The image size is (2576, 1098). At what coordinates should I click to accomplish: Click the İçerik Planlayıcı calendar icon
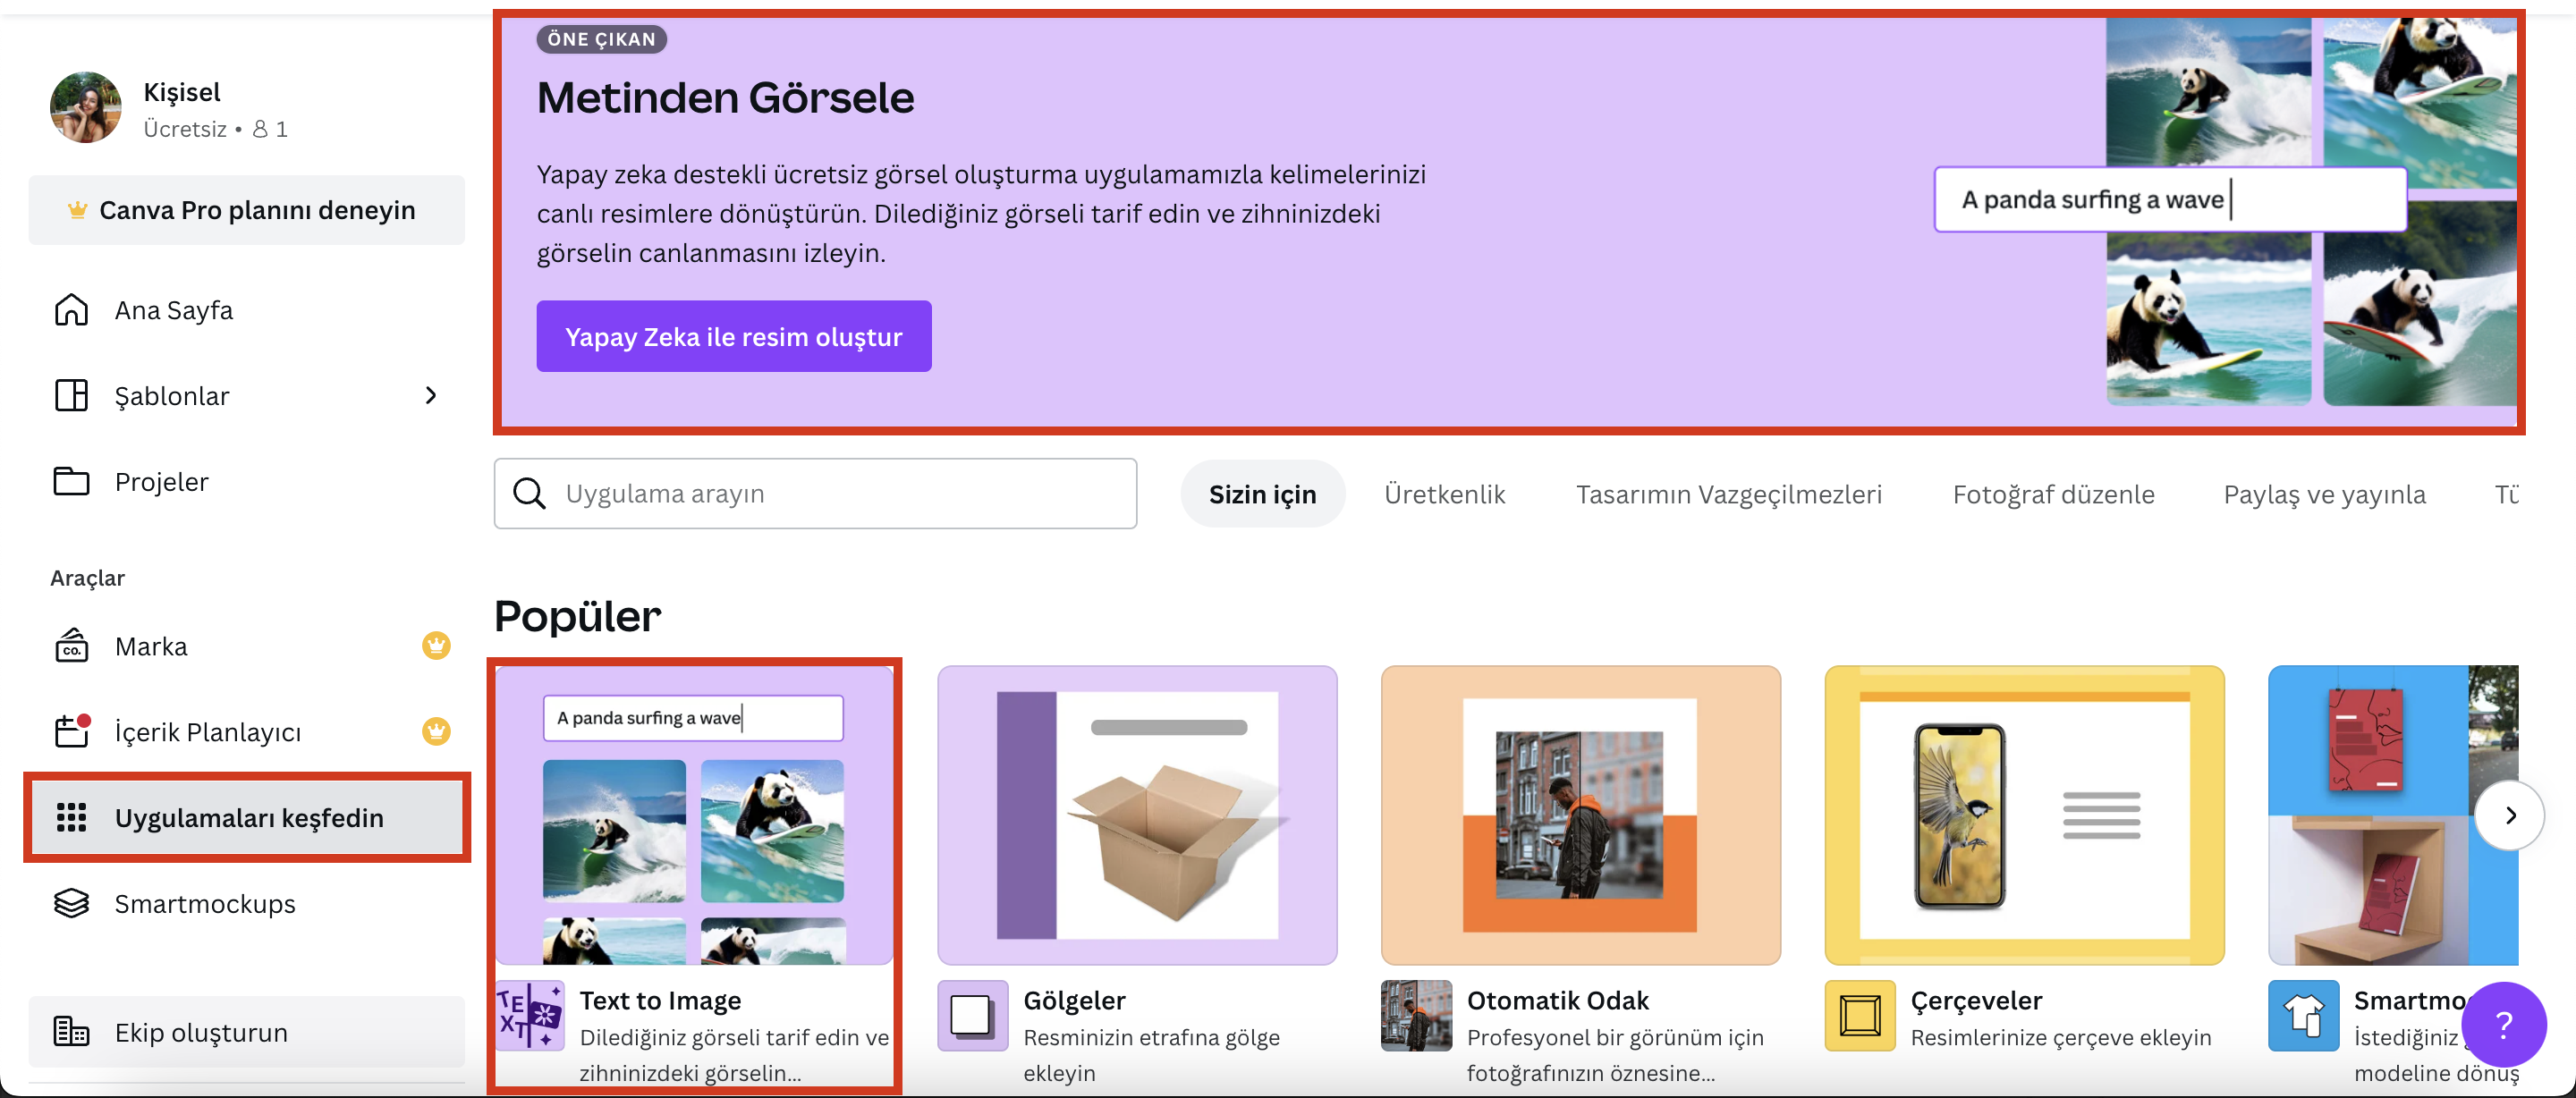[72, 731]
